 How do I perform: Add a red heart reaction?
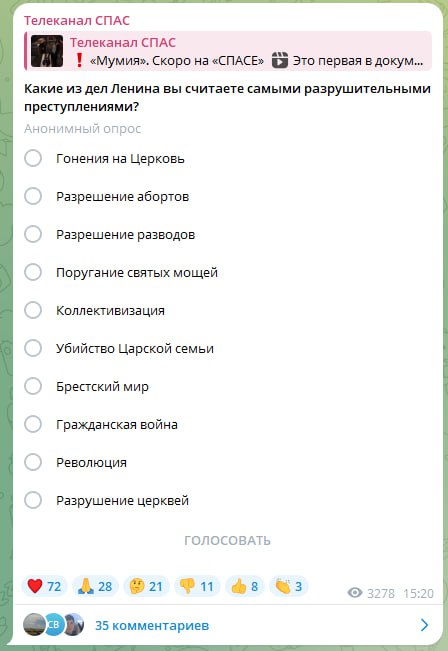pos(44,586)
